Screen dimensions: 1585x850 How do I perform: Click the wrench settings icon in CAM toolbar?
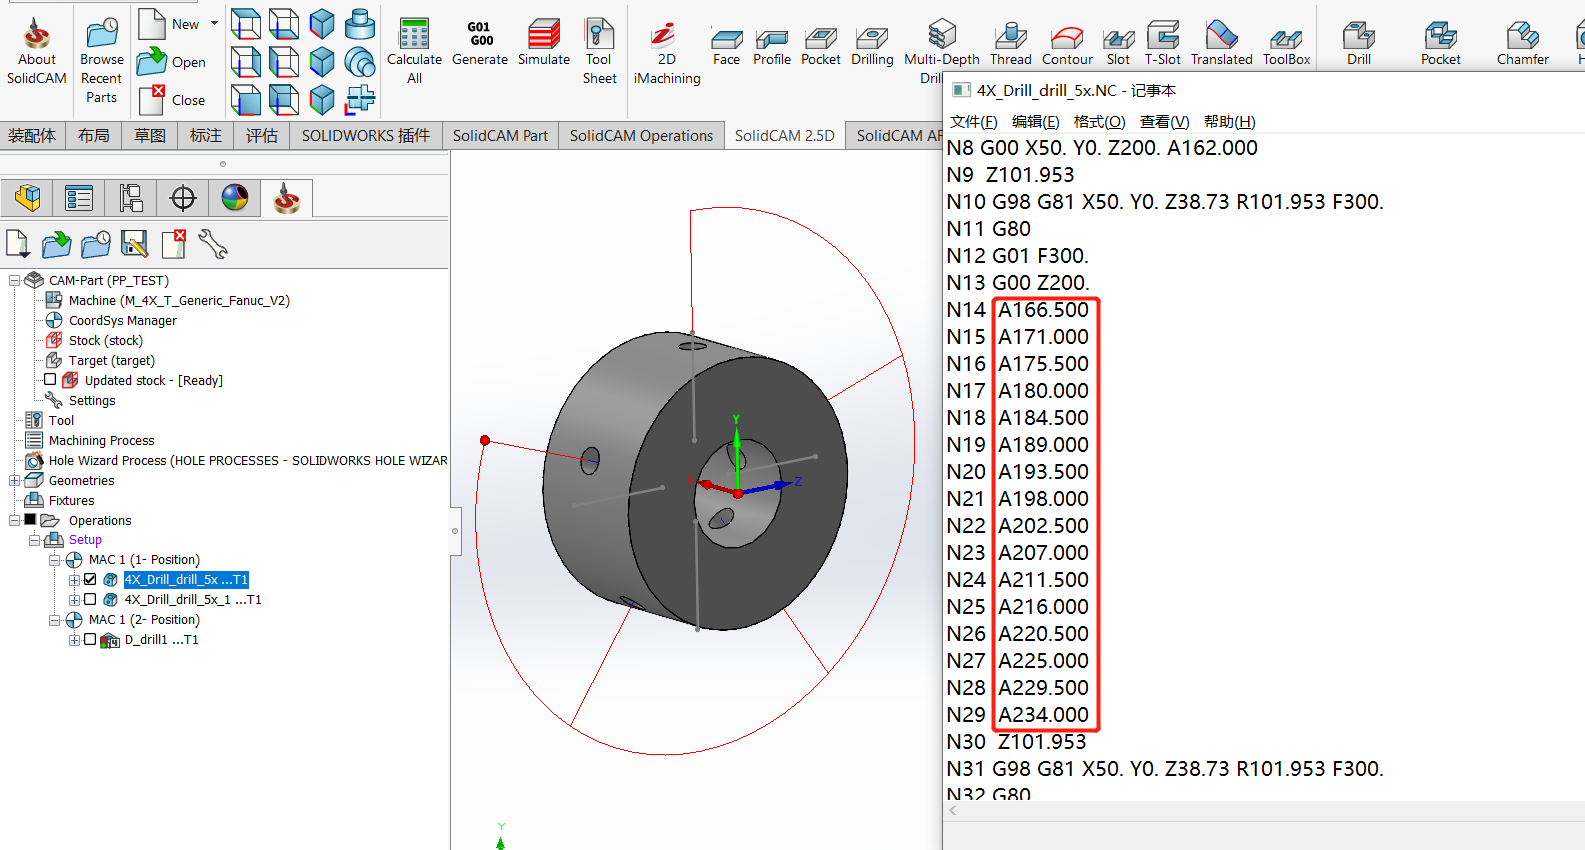213,244
